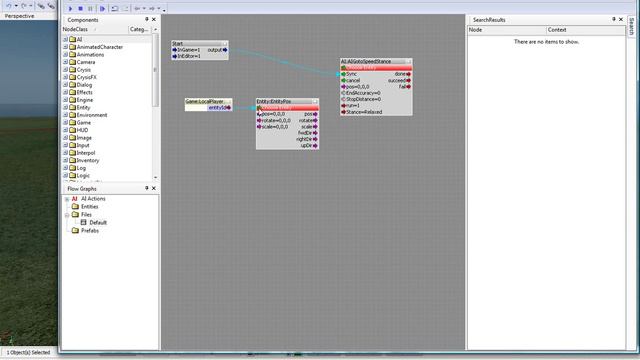This screenshot has width=640, height=360.
Task: Select the CrysisFX folder
Action: click(87, 77)
